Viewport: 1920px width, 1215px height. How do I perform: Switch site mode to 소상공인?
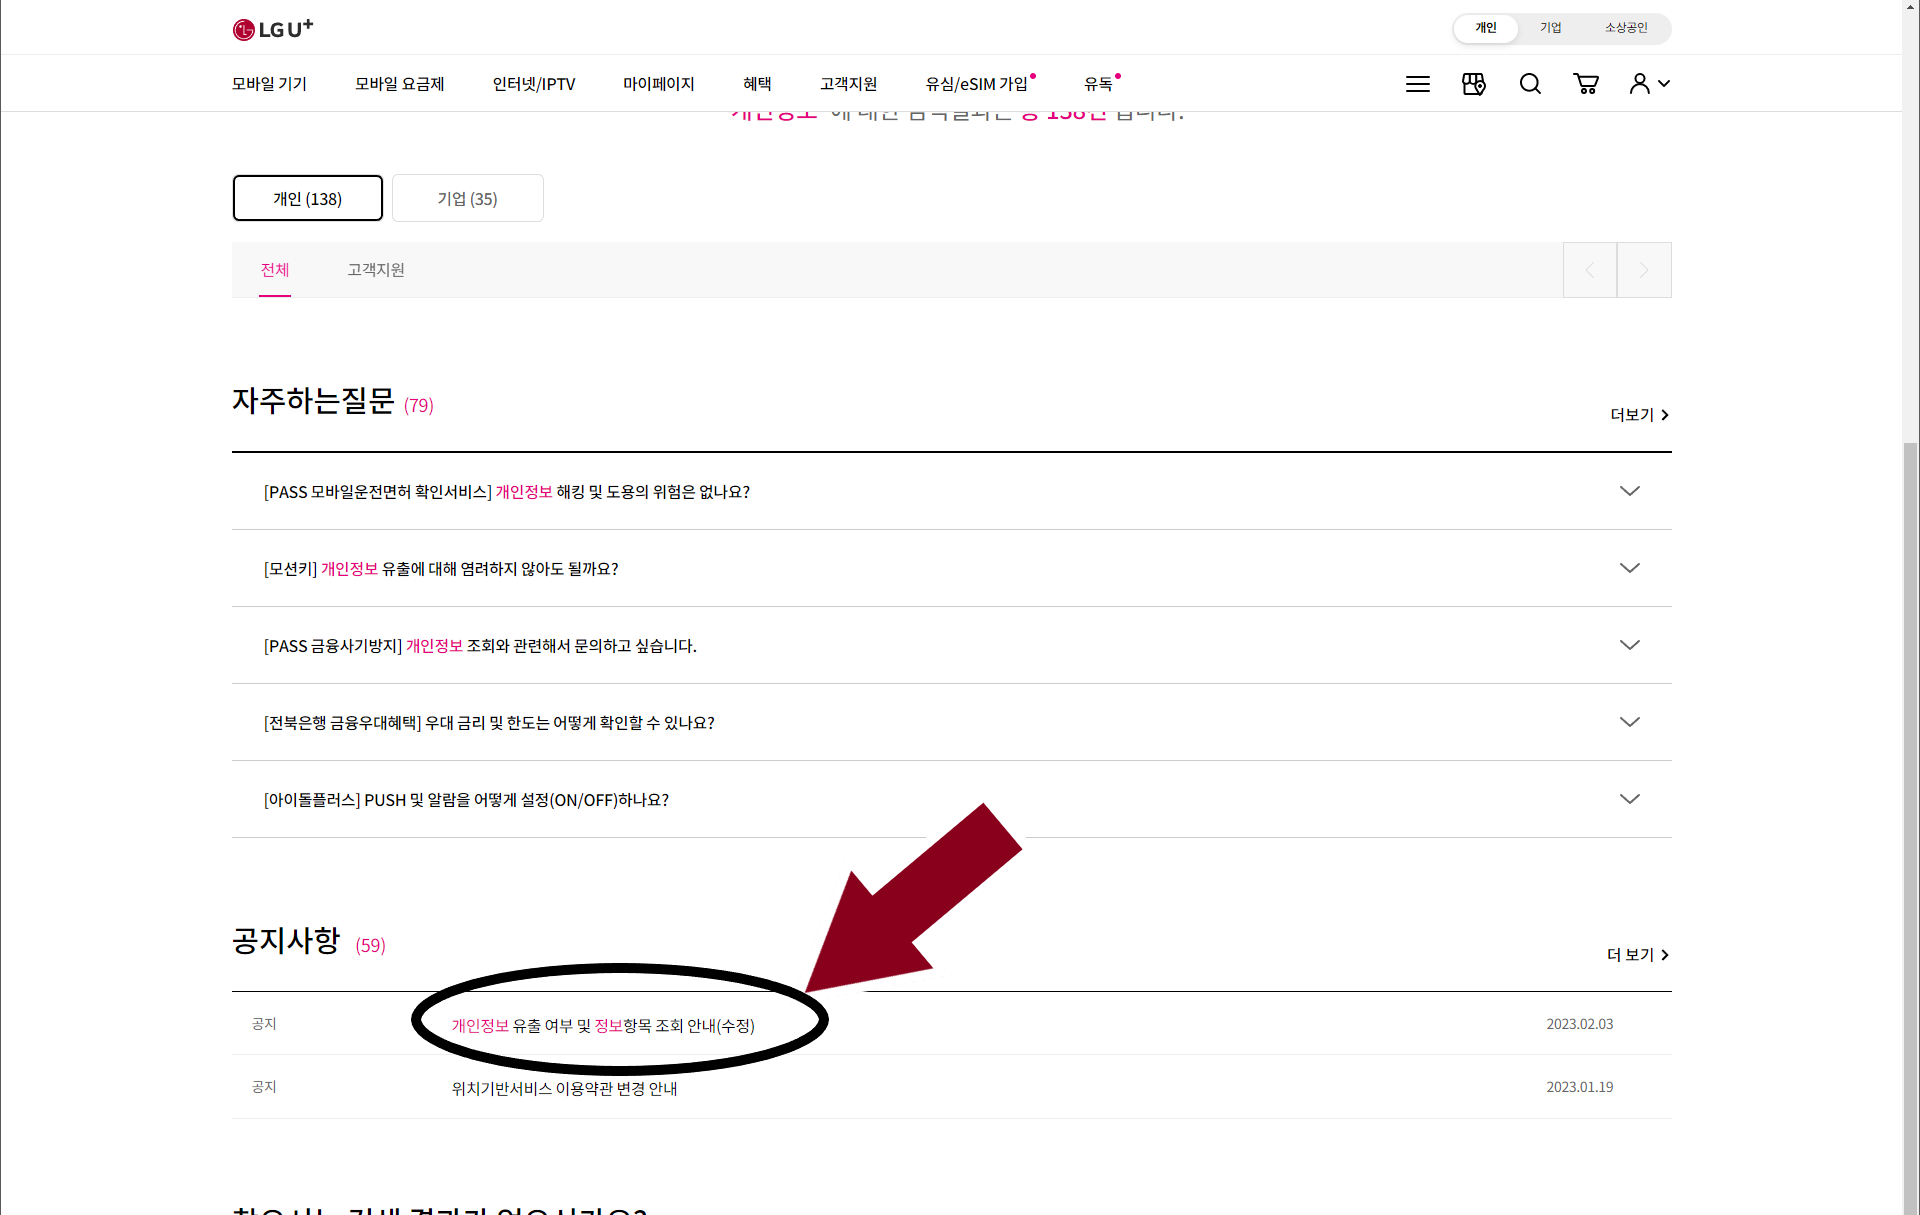pyautogui.click(x=1626, y=28)
